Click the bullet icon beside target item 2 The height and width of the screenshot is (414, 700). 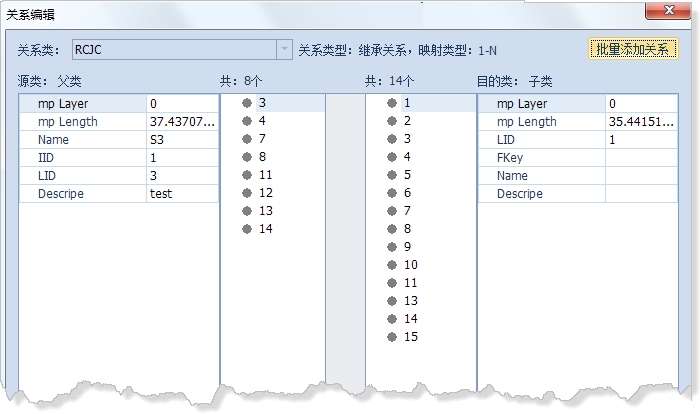(x=393, y=121)
